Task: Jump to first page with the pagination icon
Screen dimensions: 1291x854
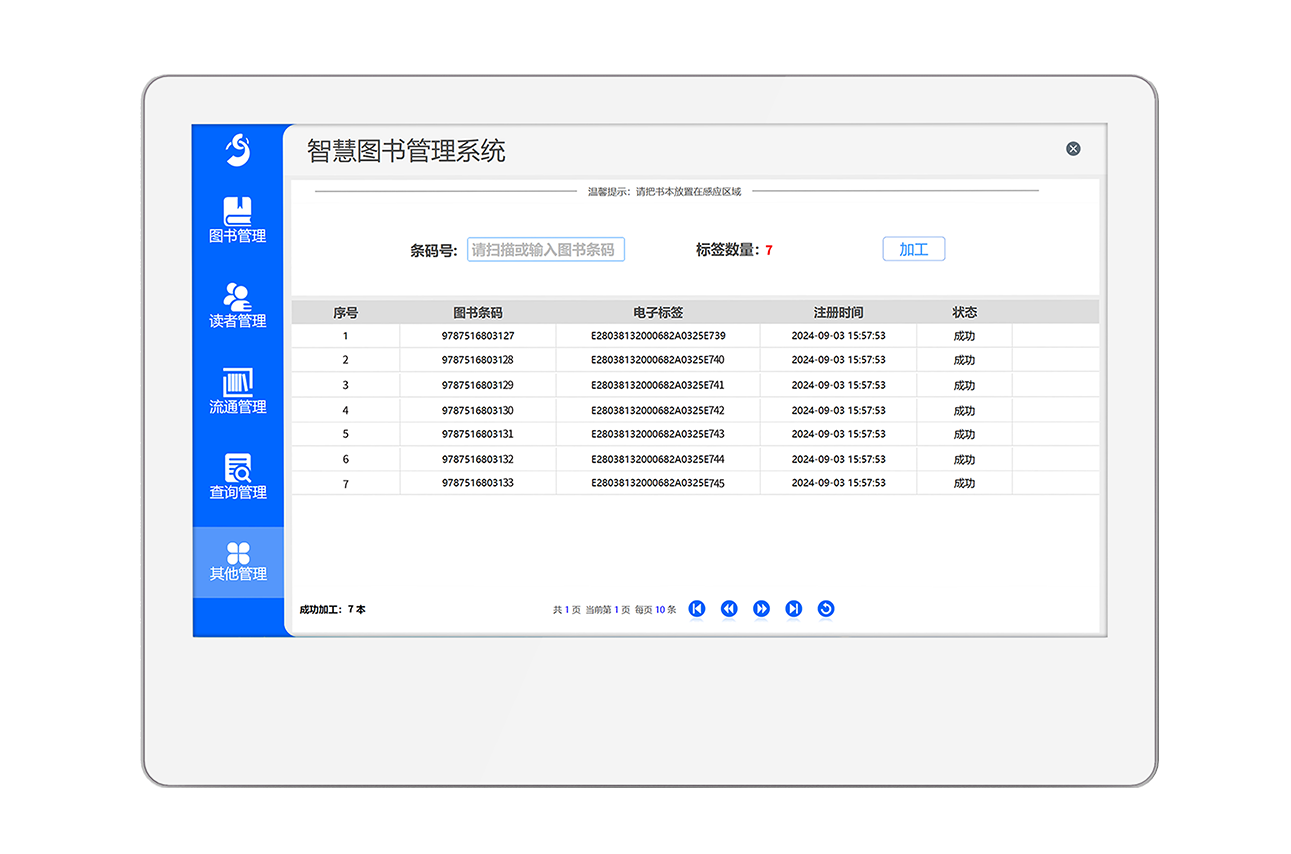Action: (697, 608)
